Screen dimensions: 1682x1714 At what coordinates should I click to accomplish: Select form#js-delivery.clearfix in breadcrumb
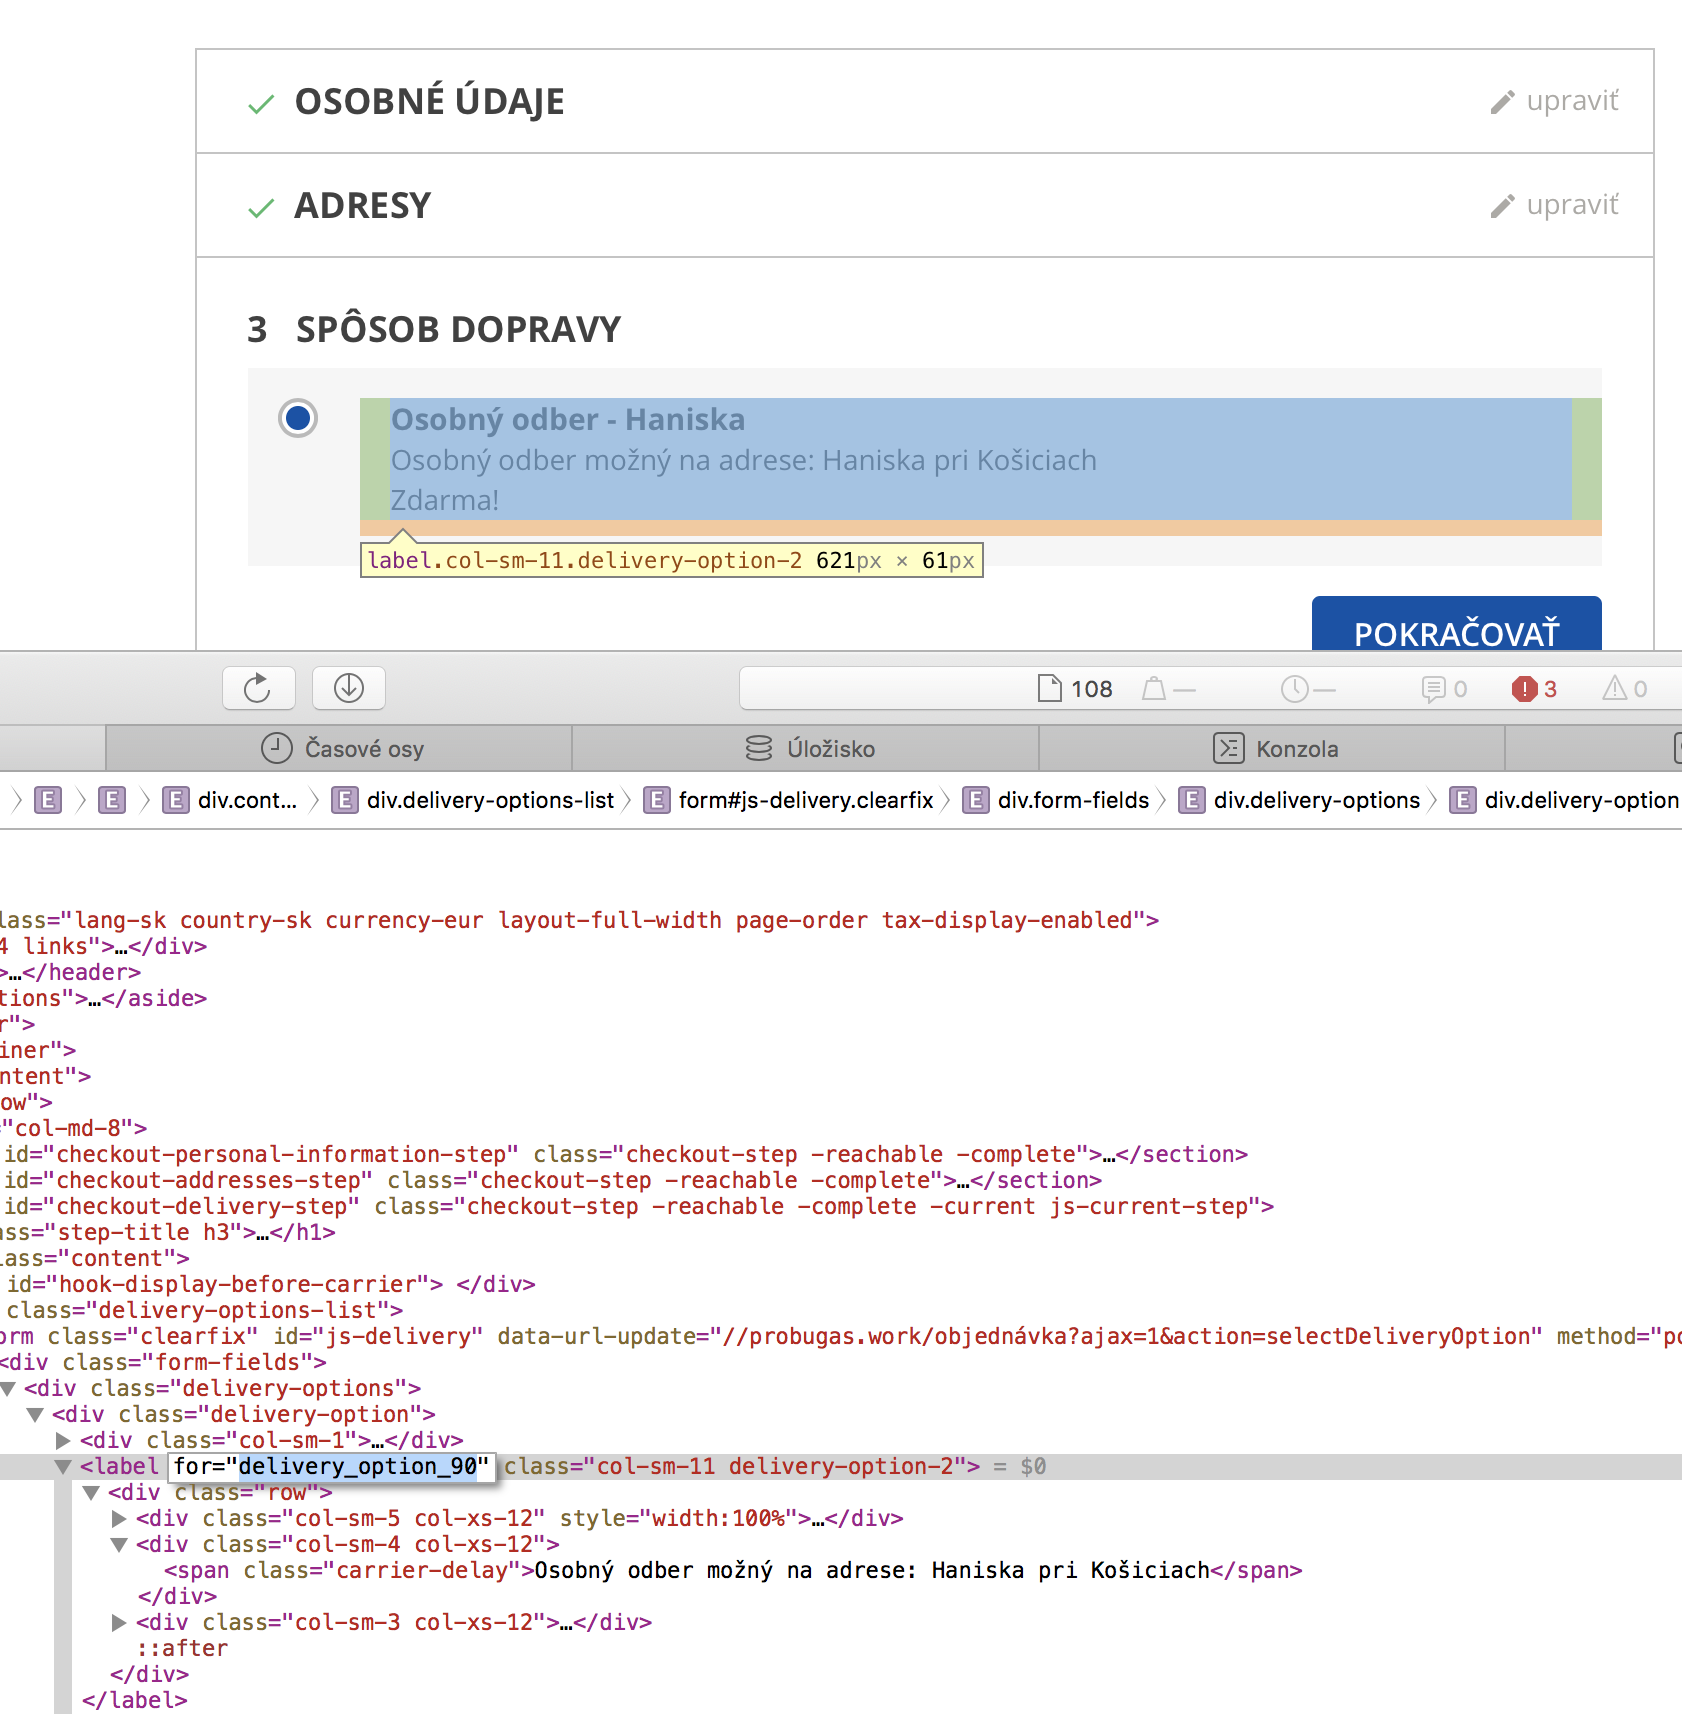coord(790,800)
